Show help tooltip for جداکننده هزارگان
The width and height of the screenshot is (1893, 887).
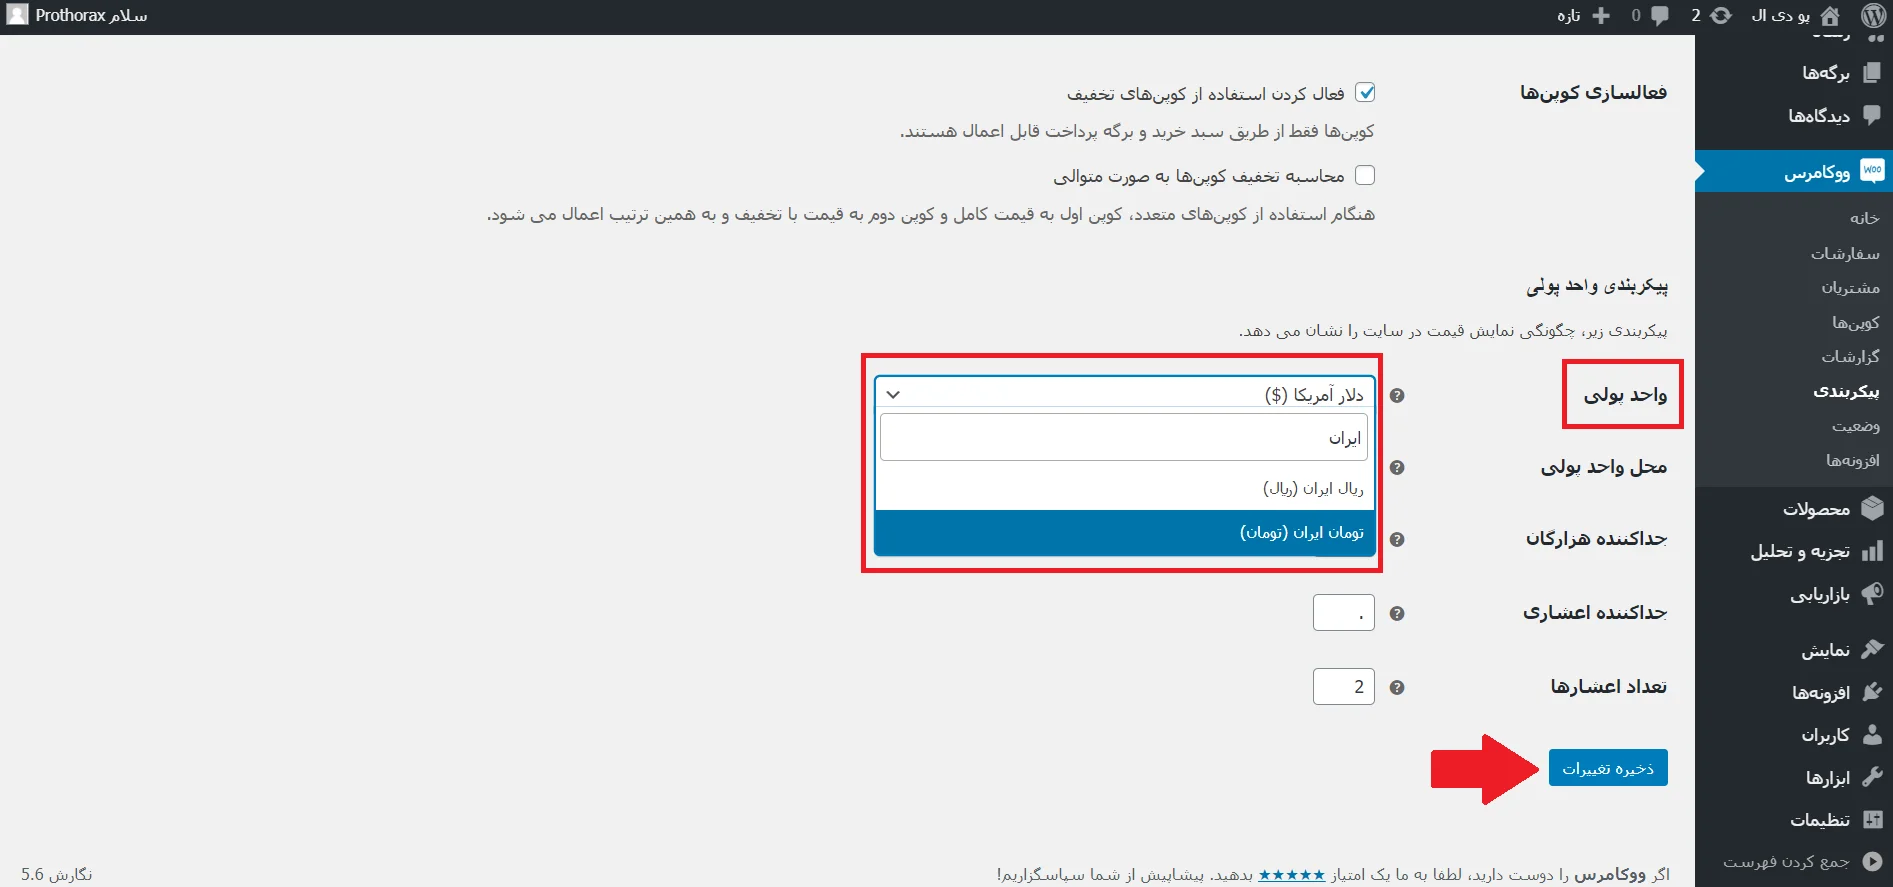point(1397,540)
